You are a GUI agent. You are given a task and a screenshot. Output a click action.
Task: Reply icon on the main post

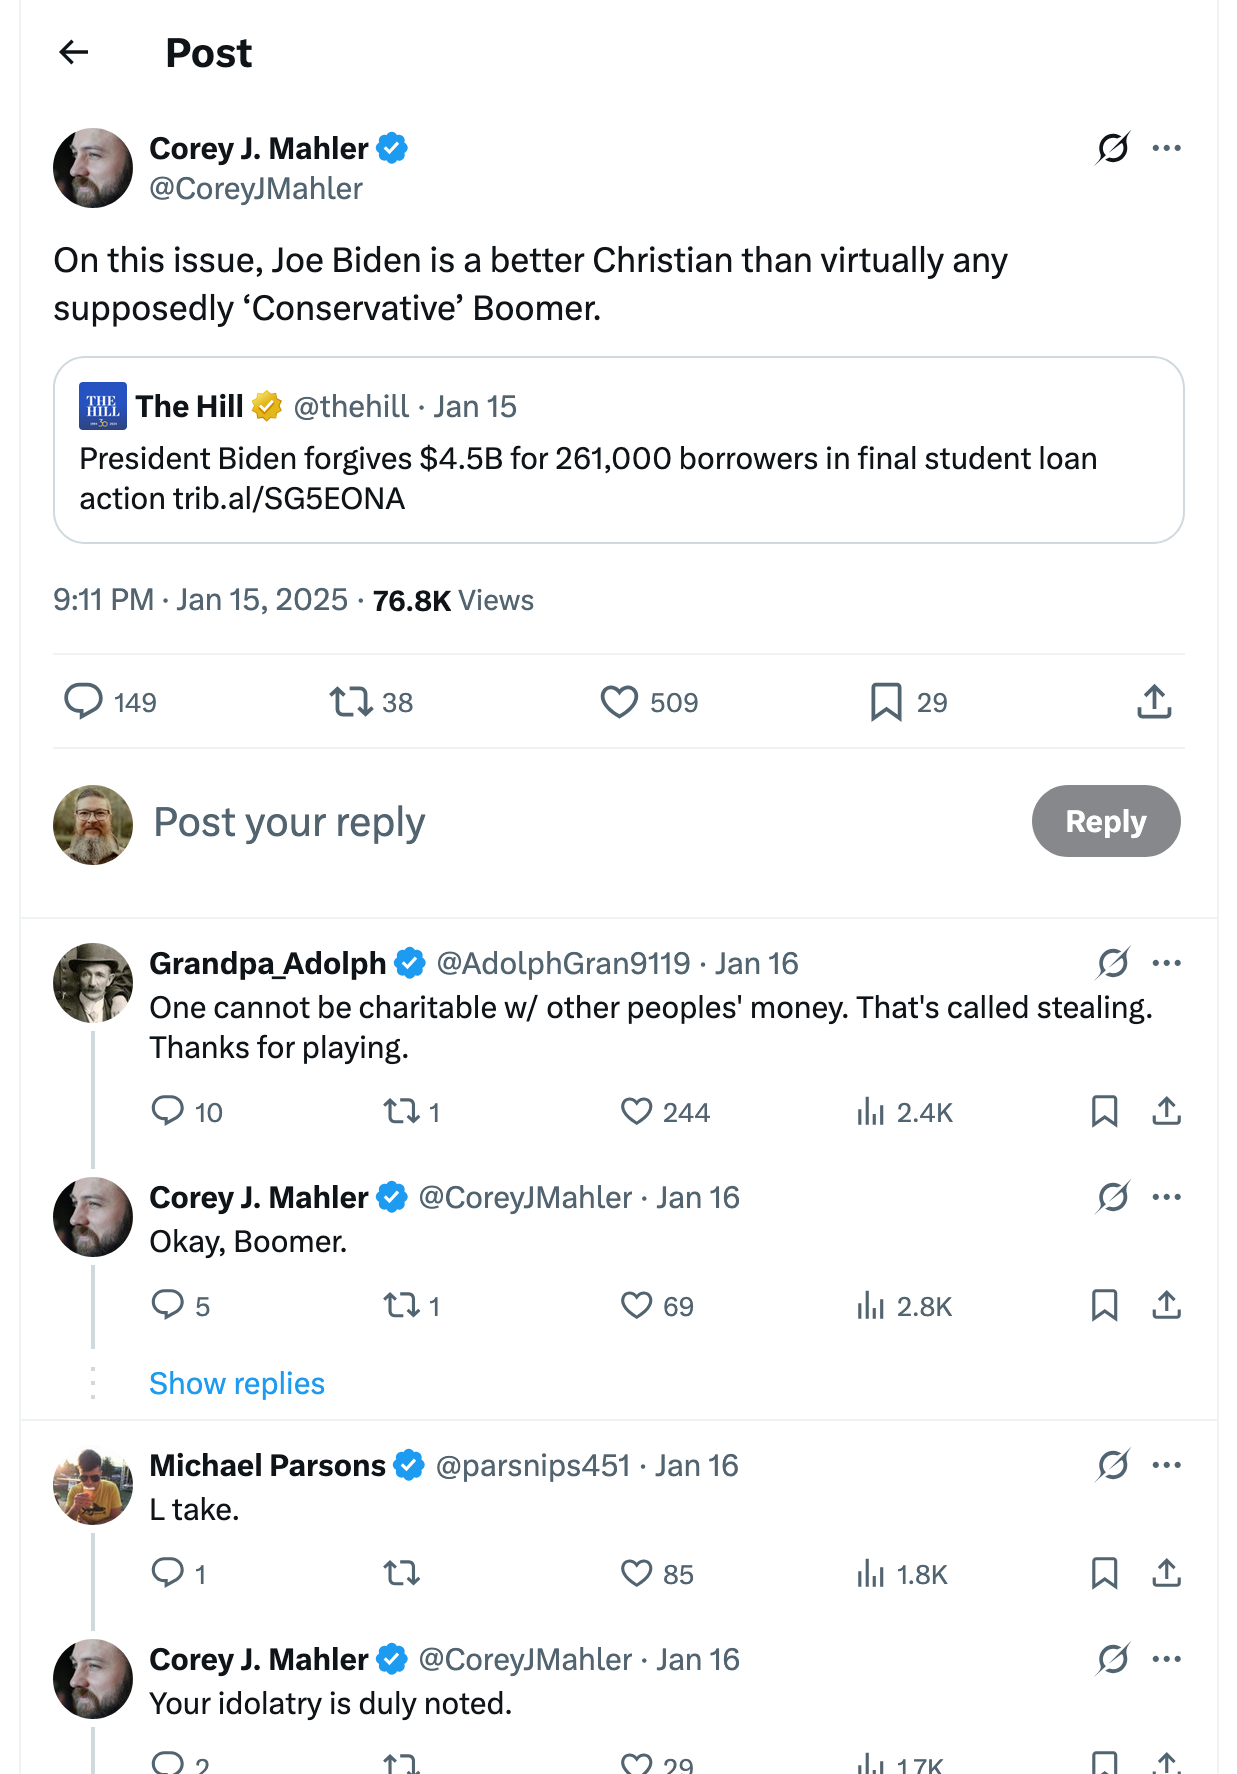click(x=84, y=702)
